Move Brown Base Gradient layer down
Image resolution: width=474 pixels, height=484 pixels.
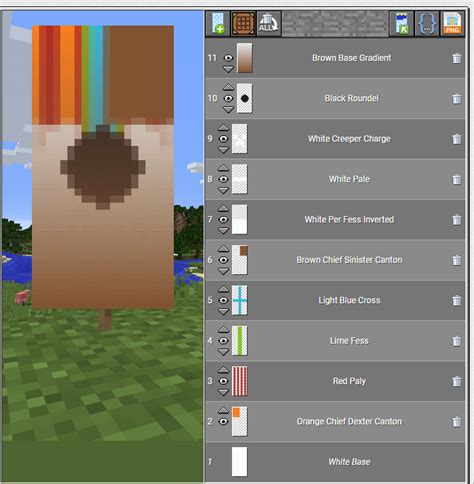pyautogui.click(x=228, y=69)
